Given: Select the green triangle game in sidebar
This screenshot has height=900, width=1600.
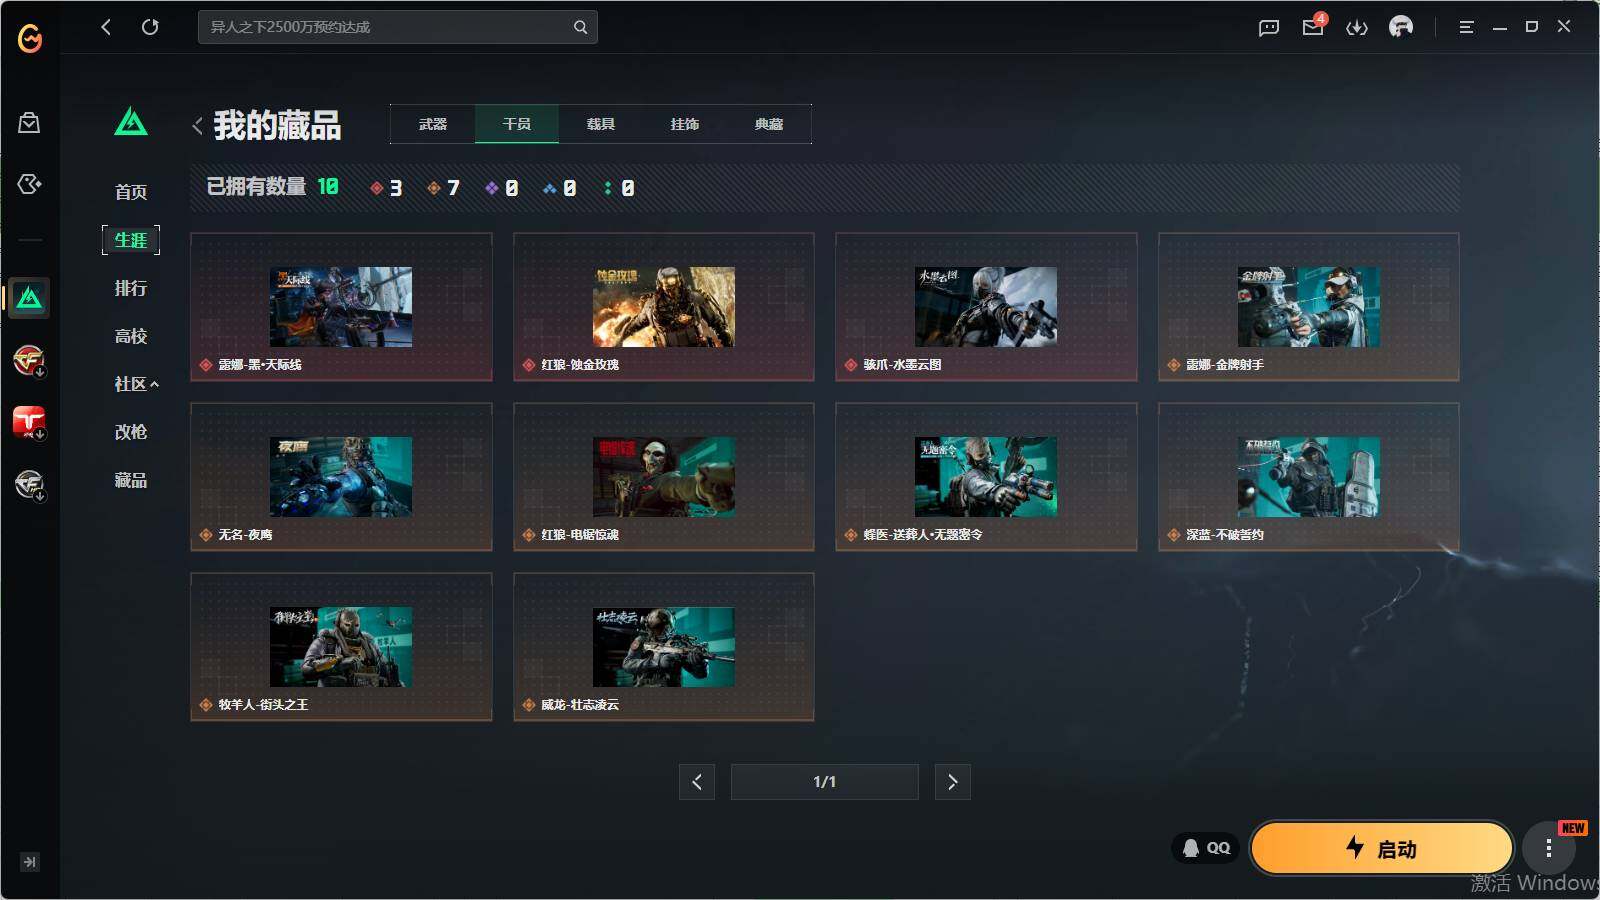Looking at the screenshot, I should tap(29, 298).
